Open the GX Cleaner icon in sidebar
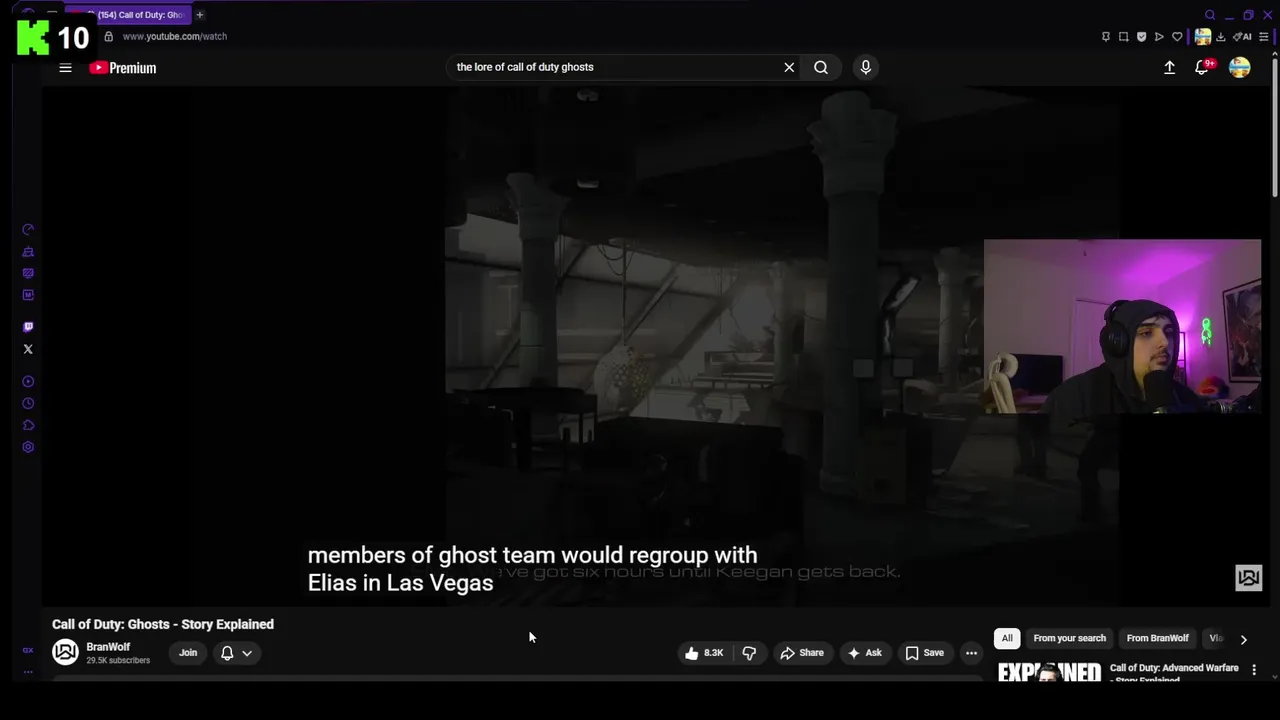The image size is (1280, 720). point(28,251)
